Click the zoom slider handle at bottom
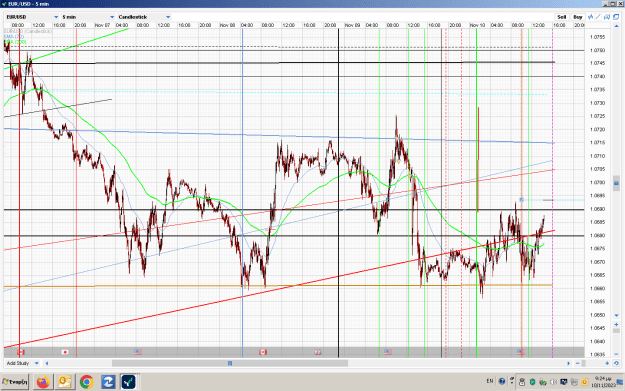This screenshot has height=391, width=625. point(584,363)
